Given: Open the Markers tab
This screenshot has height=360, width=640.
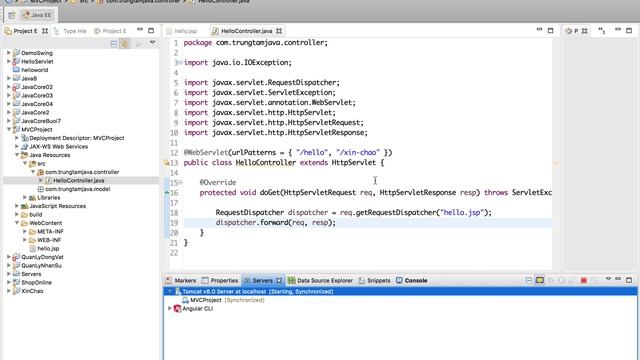Looking at the screenshot, I should tap(181, 280).
